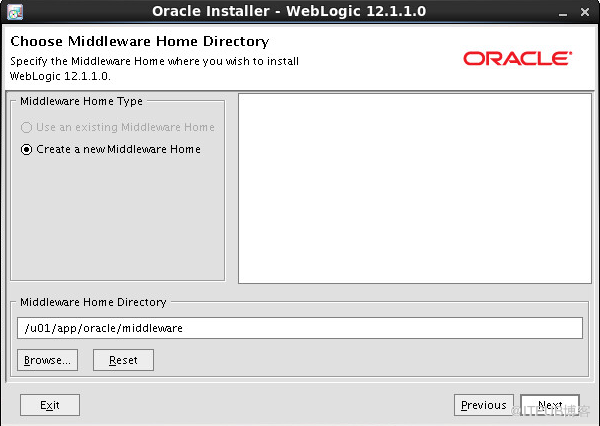
Task: Click the Oracle Installer window icon
Action: pos(15,11)
